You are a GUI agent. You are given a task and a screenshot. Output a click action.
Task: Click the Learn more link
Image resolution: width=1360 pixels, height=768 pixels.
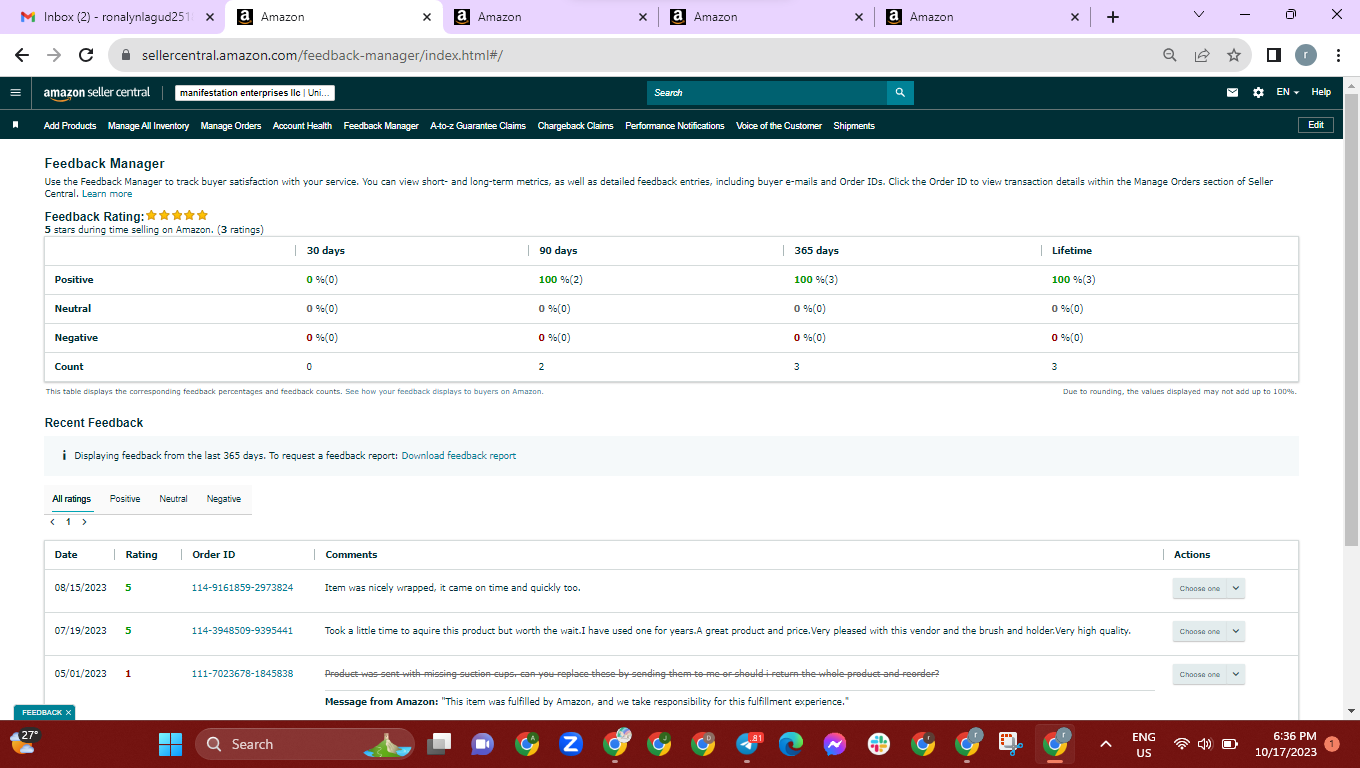click(x=107, y=194)
